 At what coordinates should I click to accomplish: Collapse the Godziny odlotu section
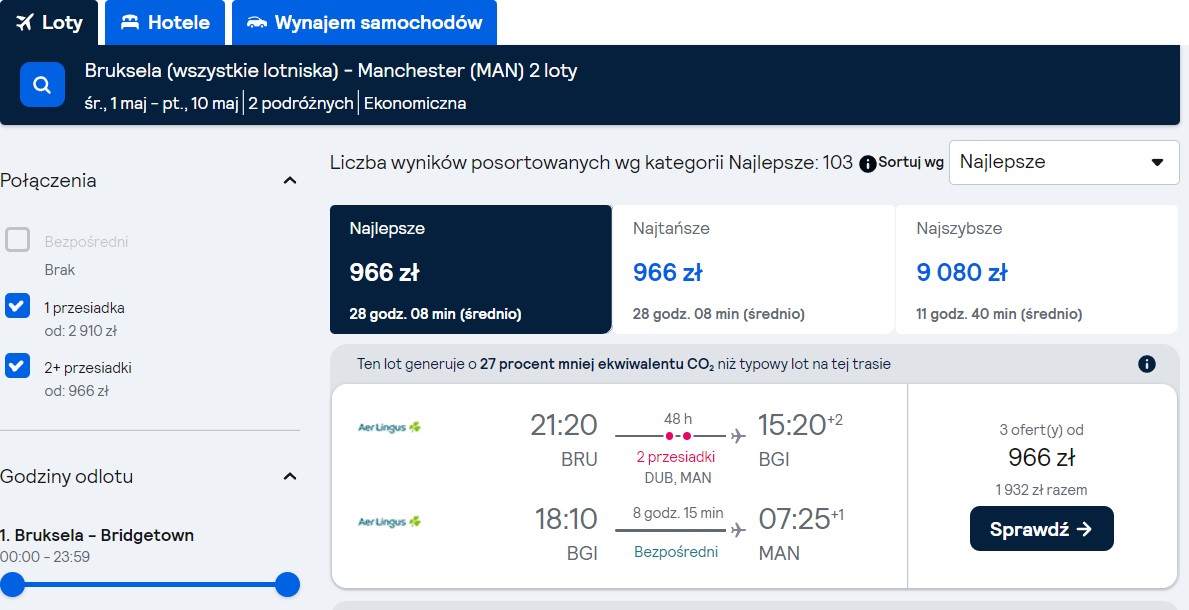[290, 476]
